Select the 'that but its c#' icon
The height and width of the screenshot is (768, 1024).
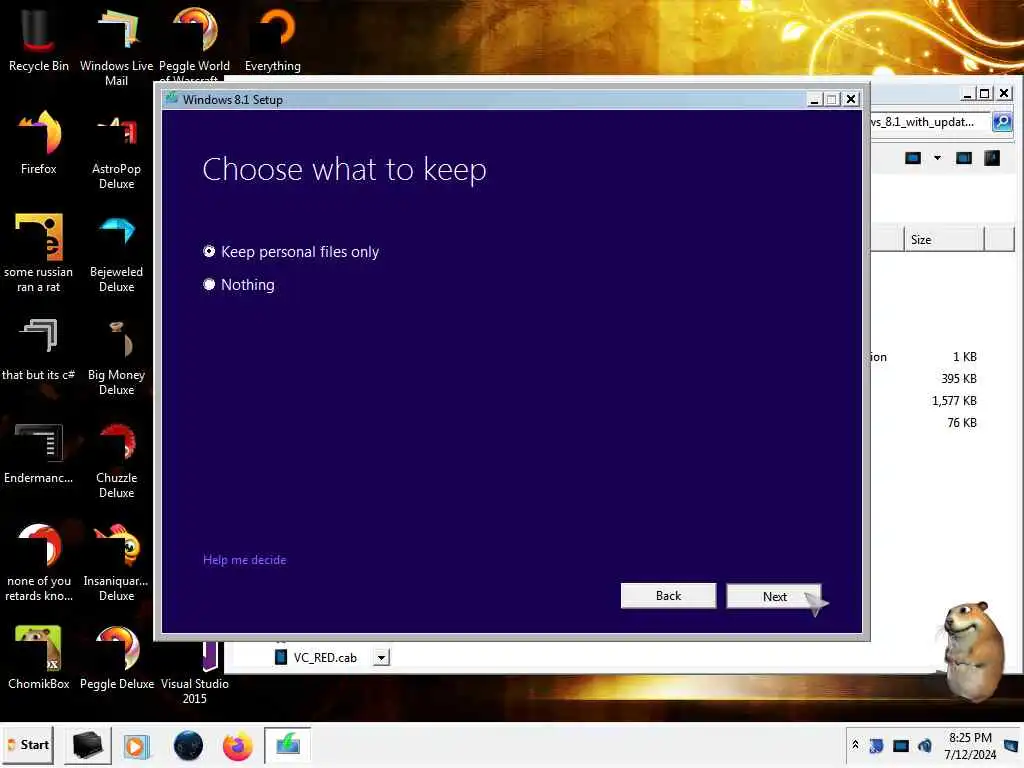click(x=39, y=349)
